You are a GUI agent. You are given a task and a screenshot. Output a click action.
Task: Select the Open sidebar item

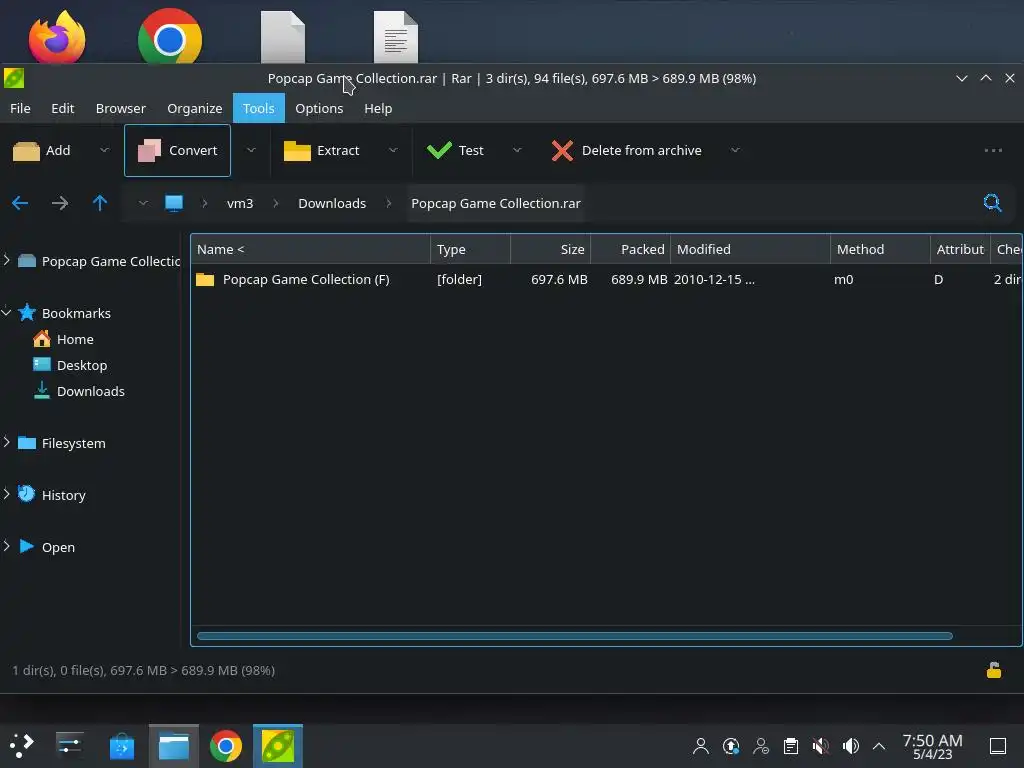coord(46,547)
